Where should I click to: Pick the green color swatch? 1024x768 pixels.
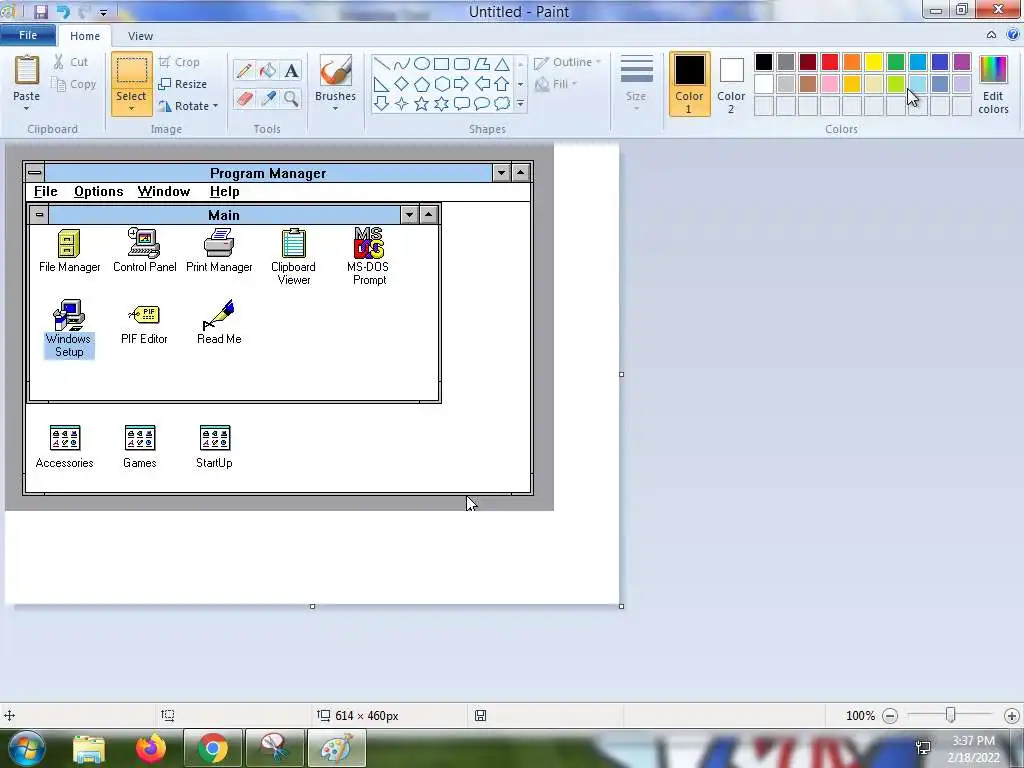[896, 62]
